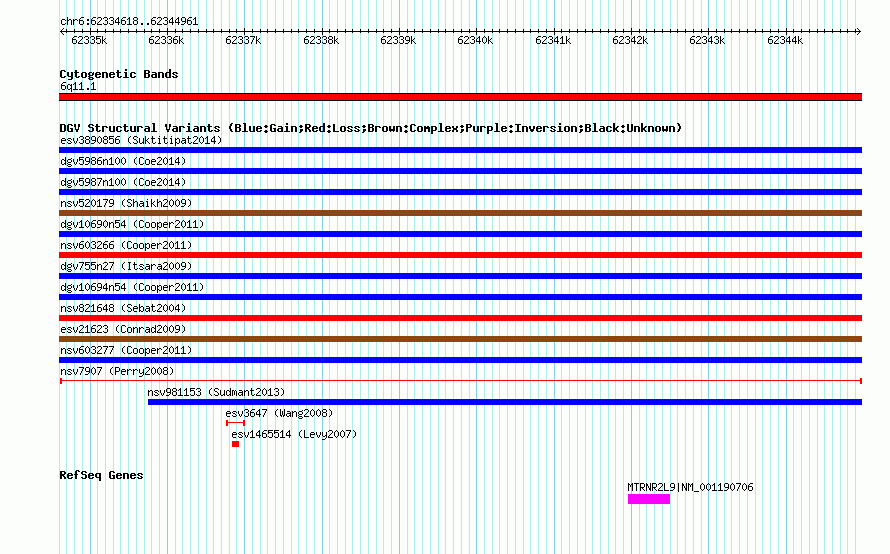Click the 62335k ruler tick label
Viewport: 890px width, 554px height.
click(89, 40)
